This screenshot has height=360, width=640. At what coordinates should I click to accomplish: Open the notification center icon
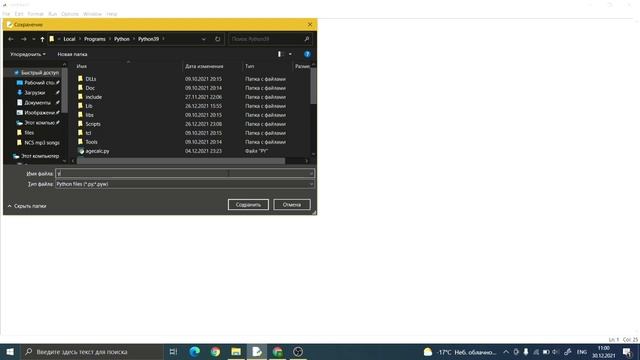627,352
